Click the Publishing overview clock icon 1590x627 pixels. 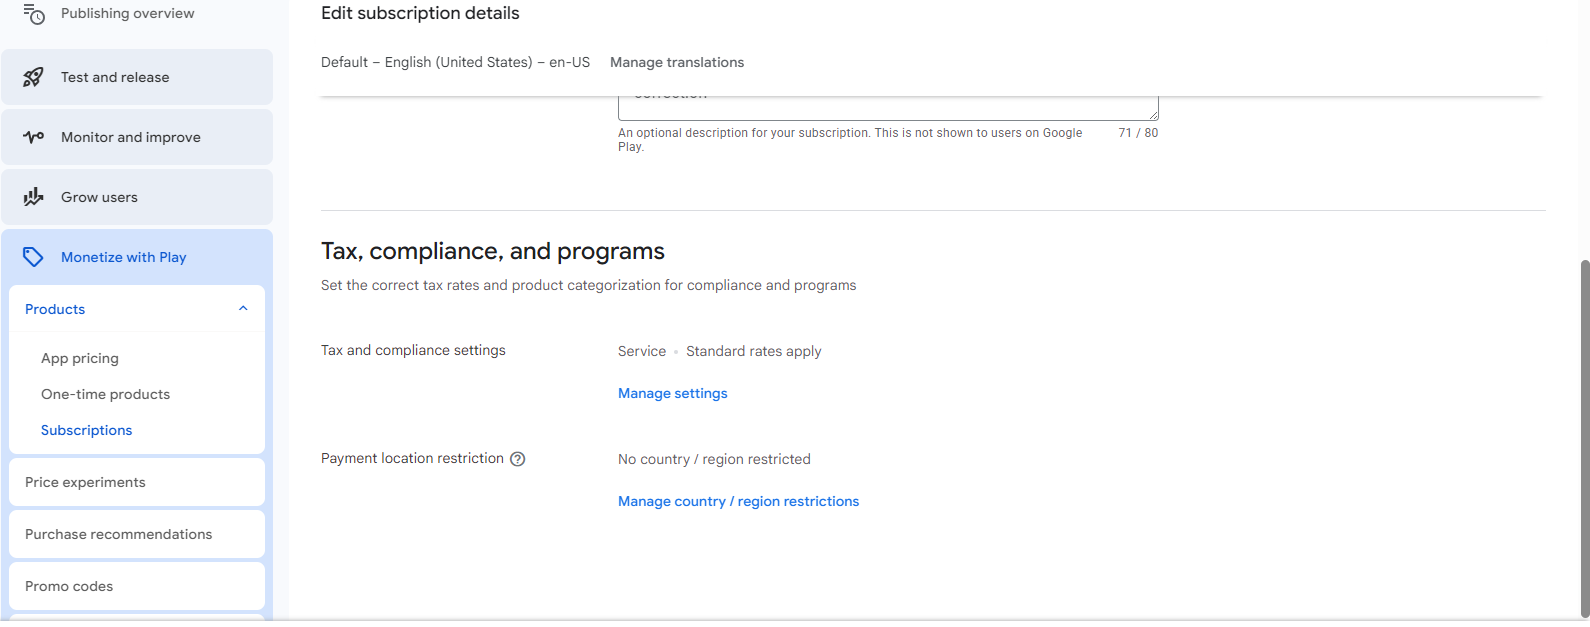click(34, 14)
